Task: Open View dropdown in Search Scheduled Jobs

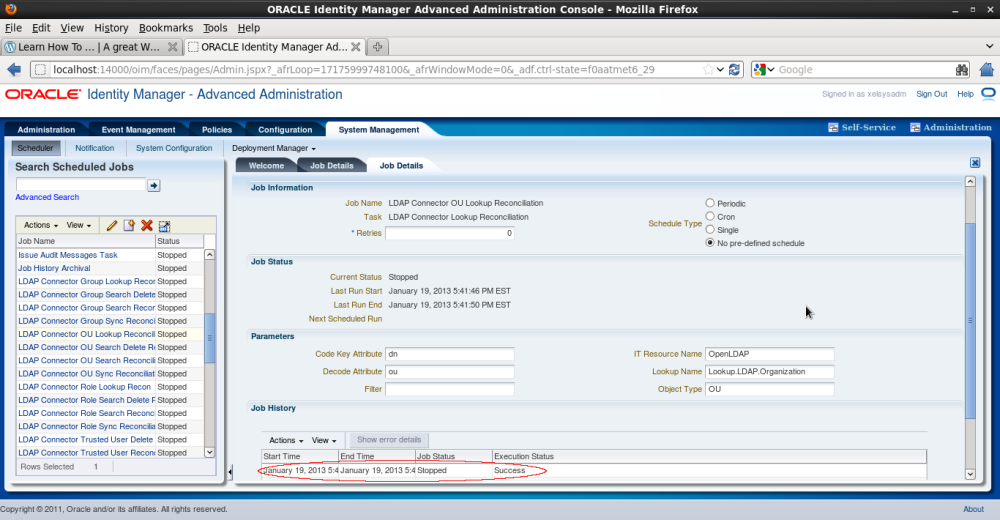Action: (78, 225)
